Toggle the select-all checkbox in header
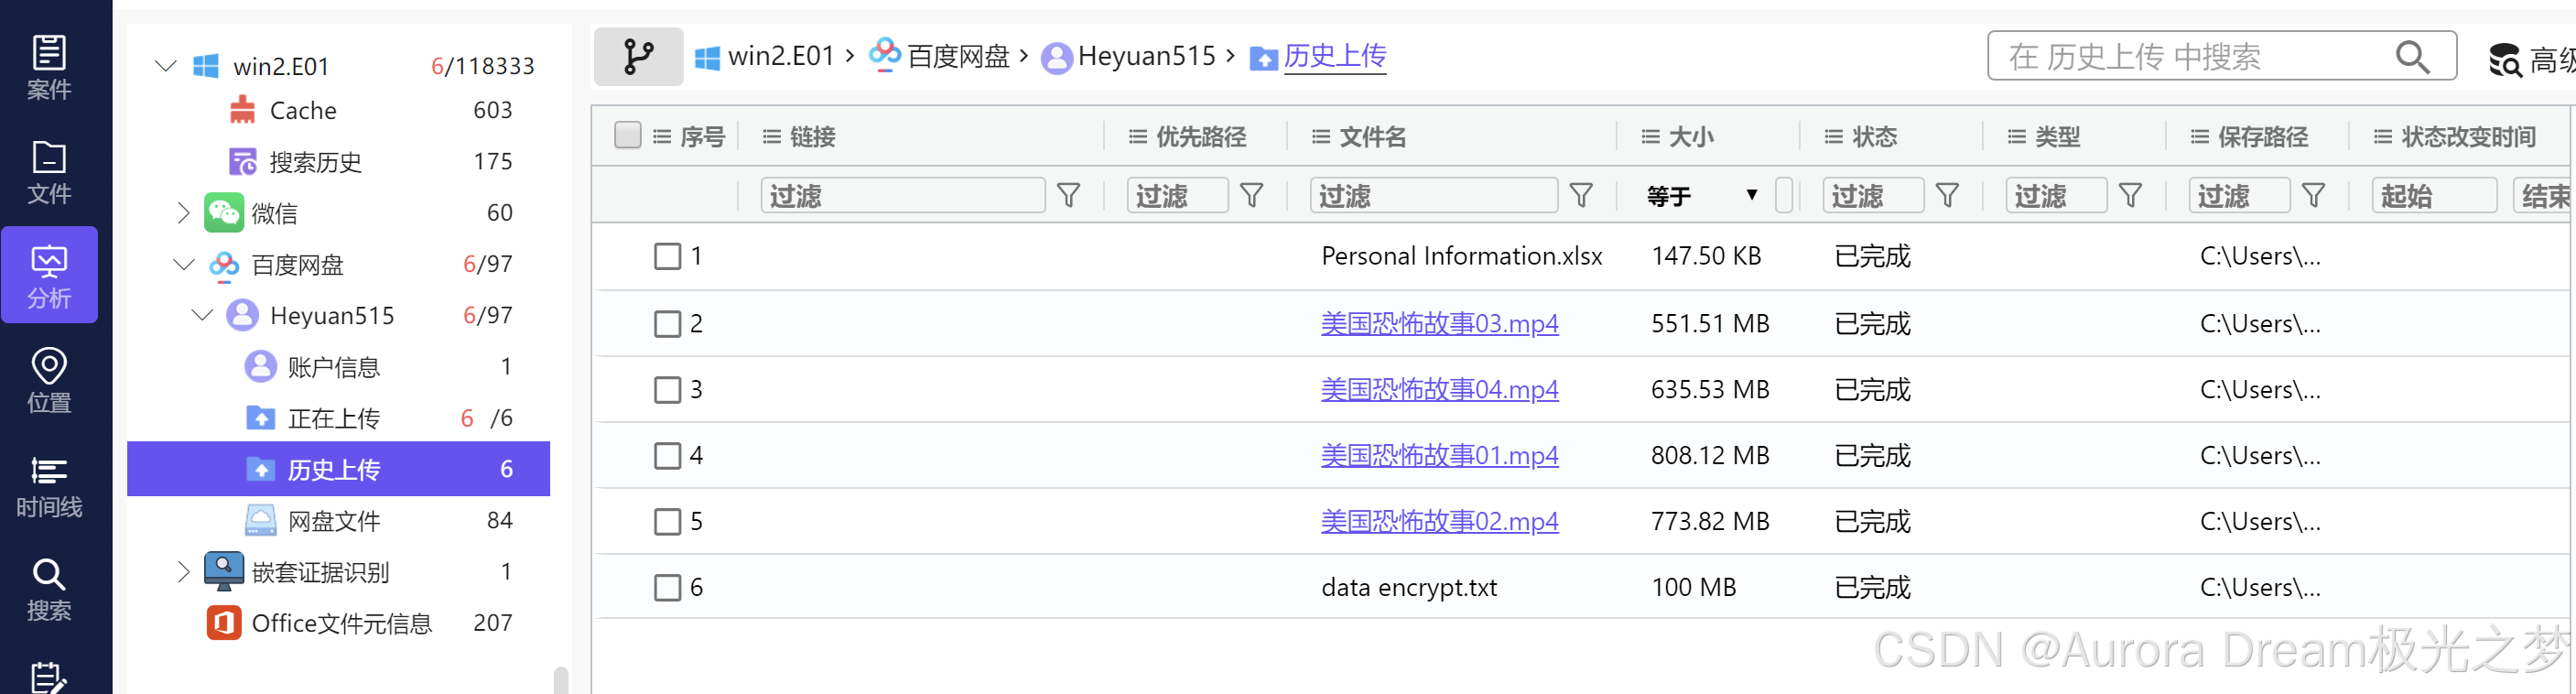The image size is (2576, 694). coord(627,135)
